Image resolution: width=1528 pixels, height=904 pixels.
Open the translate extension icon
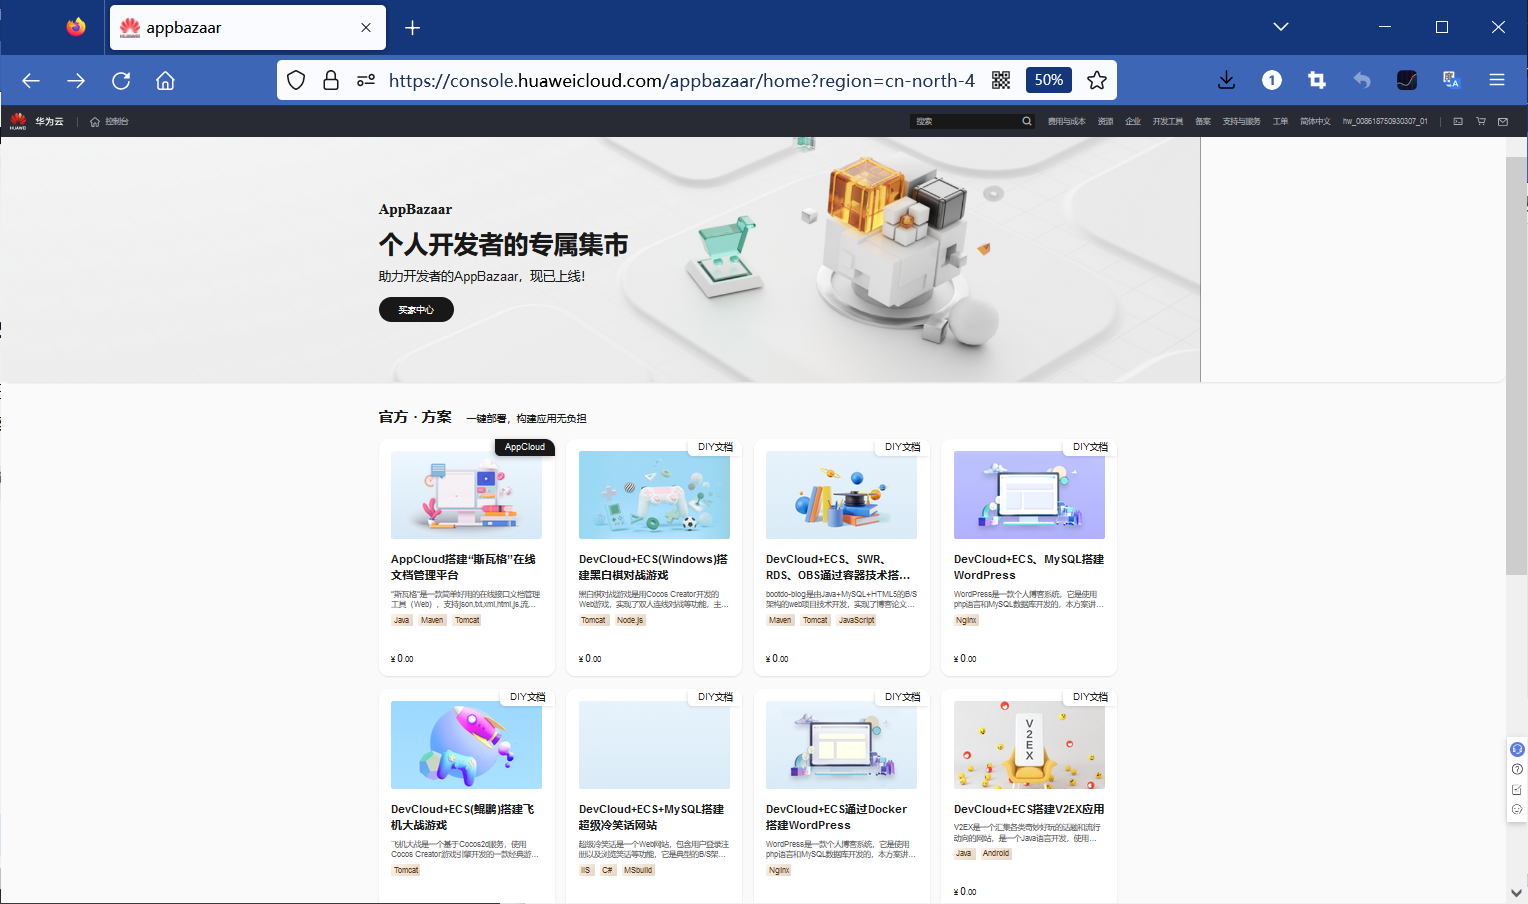pyautogui.click(x=1451, y=80)
